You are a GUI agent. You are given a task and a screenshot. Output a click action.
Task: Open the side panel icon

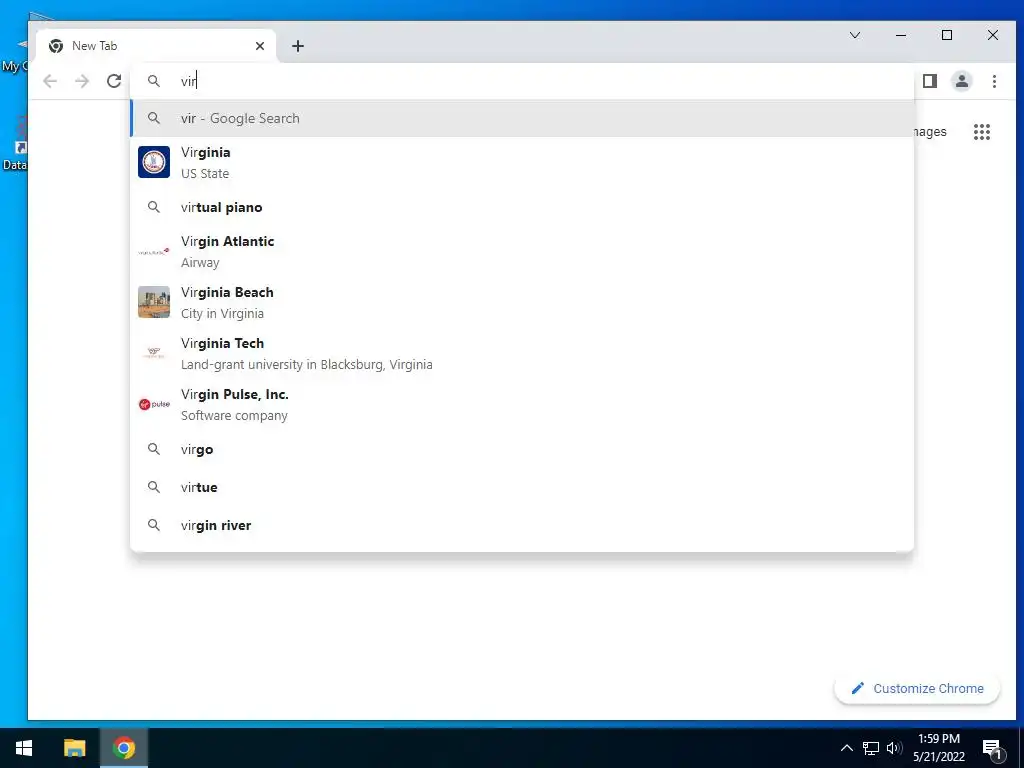[930, 81]
